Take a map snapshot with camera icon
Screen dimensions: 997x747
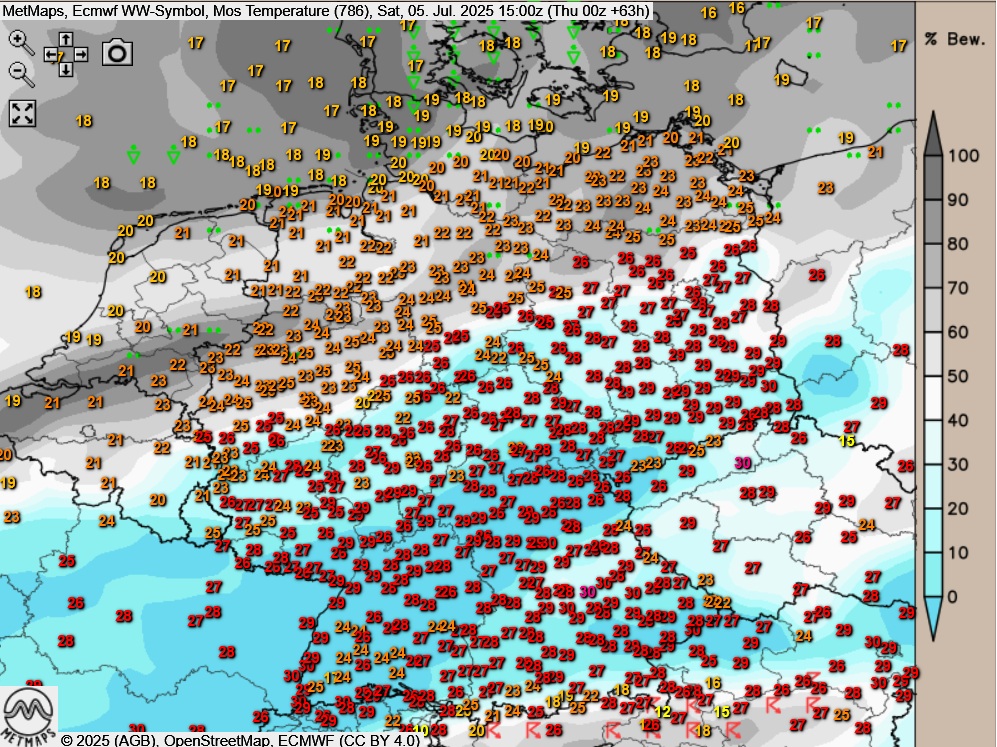pyautogui.click(x=117, y=52)
